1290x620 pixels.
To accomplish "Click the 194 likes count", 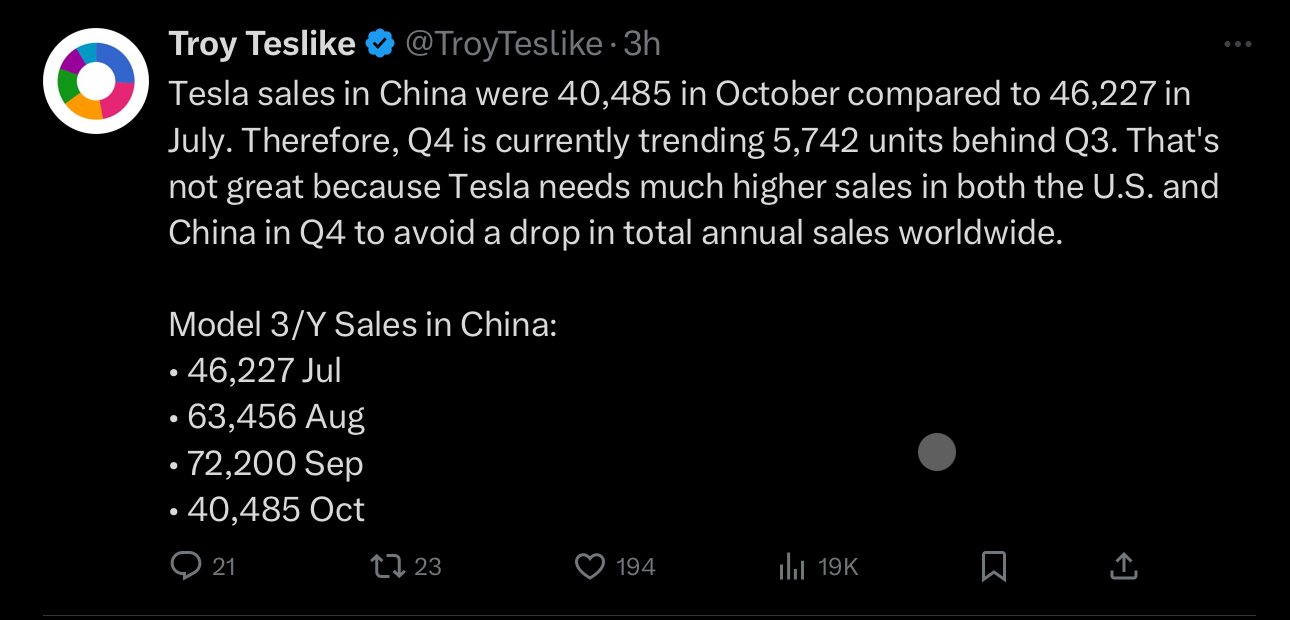I will pyautogui.click(x=635, y=567).
